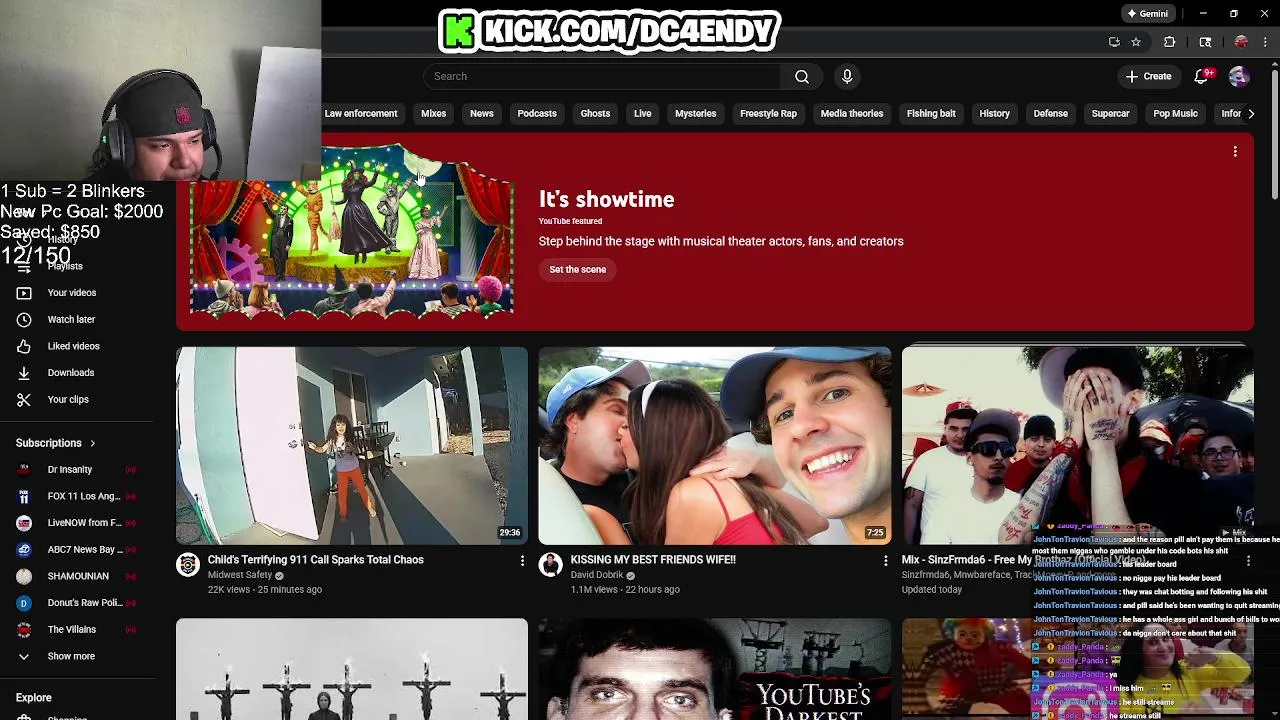Open Midwest Safety channel name link
Image resolution: width=1280 pixels, height=720 pixels.
(x=240, y=575)
